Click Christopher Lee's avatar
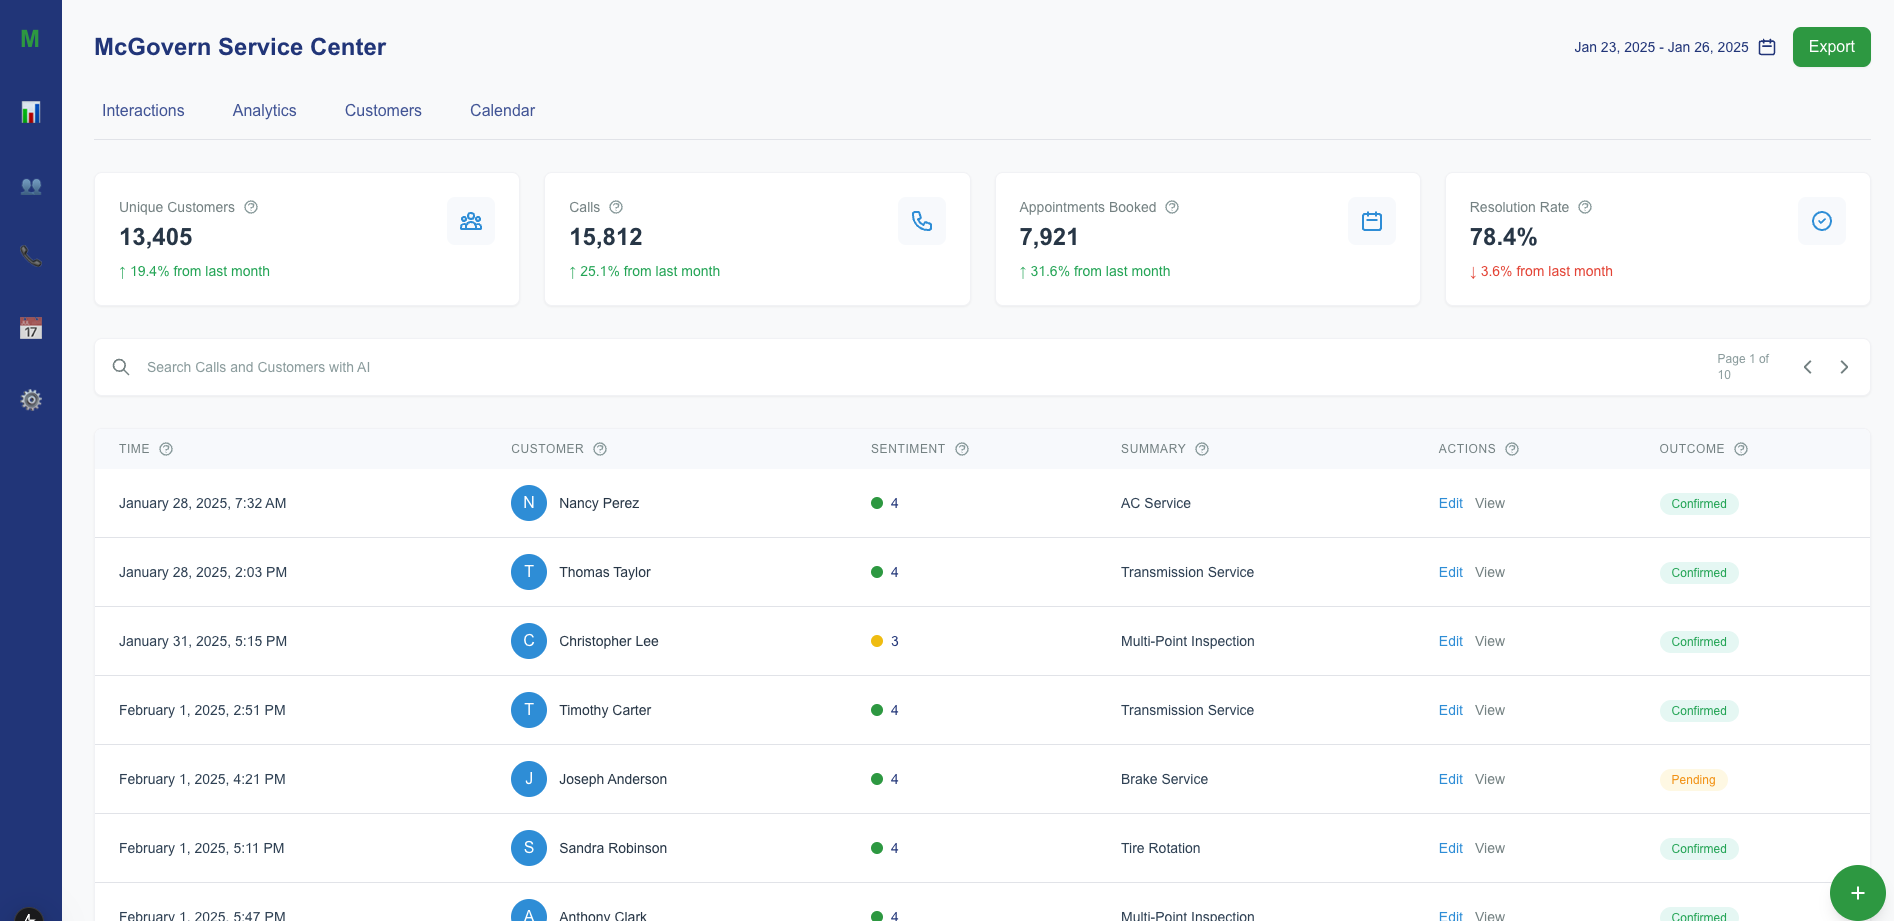Screen dimensions: 1894x921 coord(529,641)
